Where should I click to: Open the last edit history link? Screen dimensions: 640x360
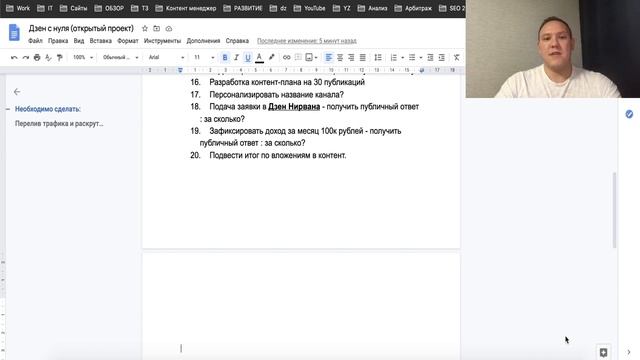[x=307, y=41]
